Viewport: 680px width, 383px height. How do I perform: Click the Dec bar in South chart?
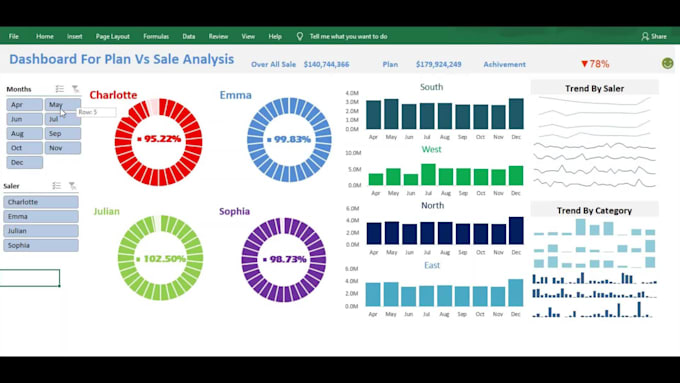tap(516, 114)
